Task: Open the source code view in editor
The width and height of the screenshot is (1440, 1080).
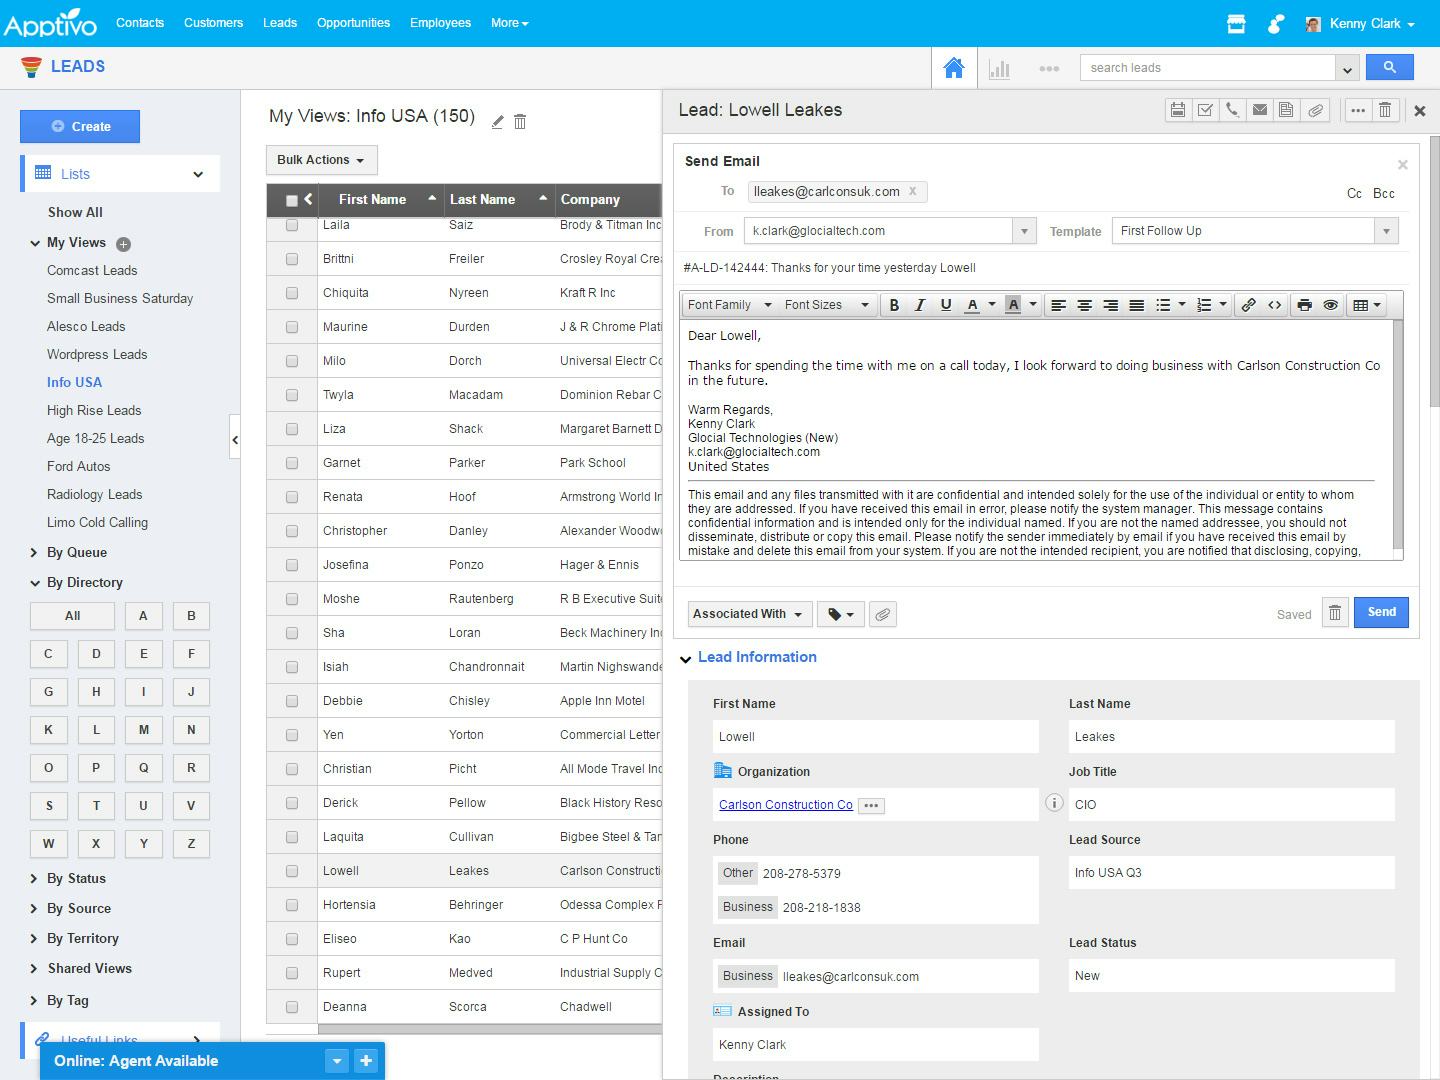Action: click(1275, 305)
